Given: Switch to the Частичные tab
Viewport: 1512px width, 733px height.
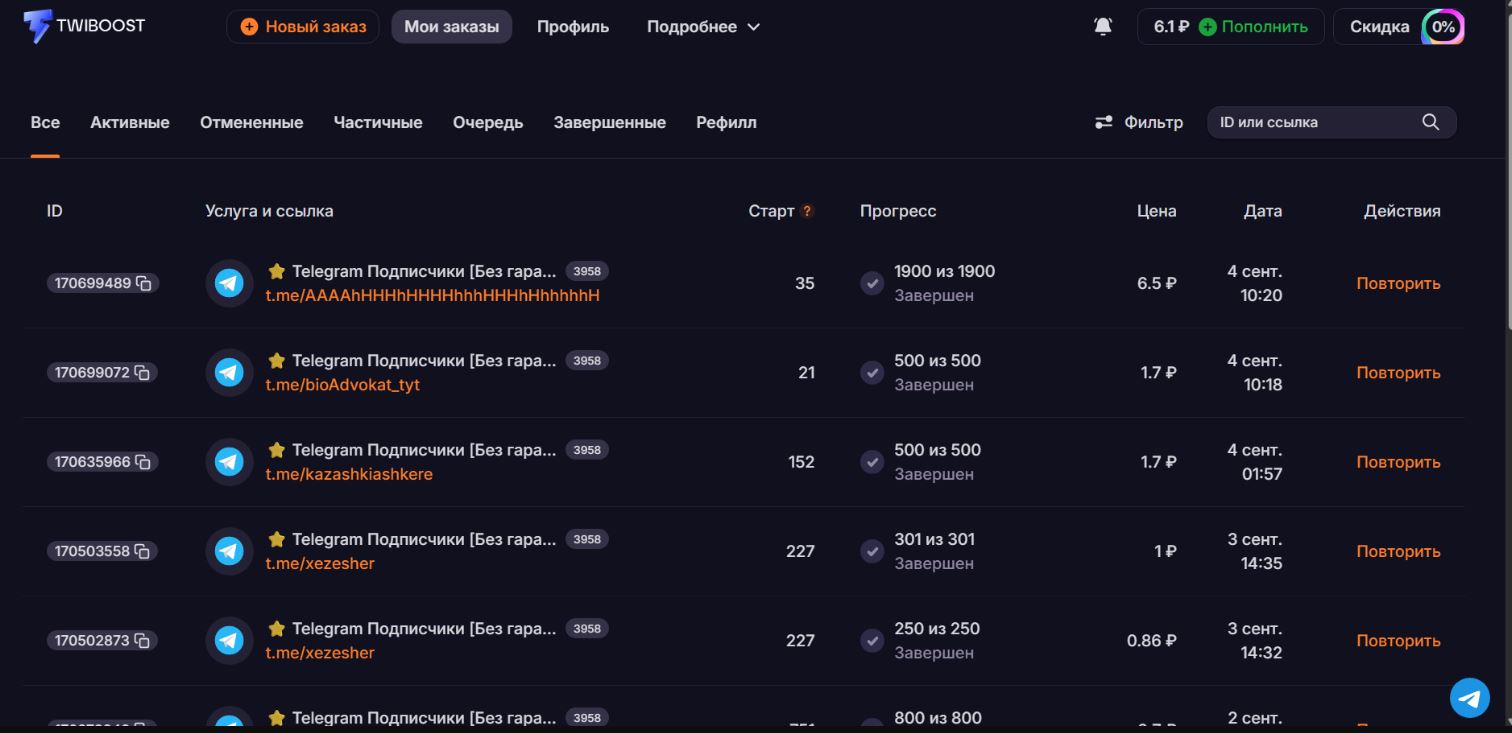Looking at the screenshot, I should pyautogui.click(x=378, y=122).
